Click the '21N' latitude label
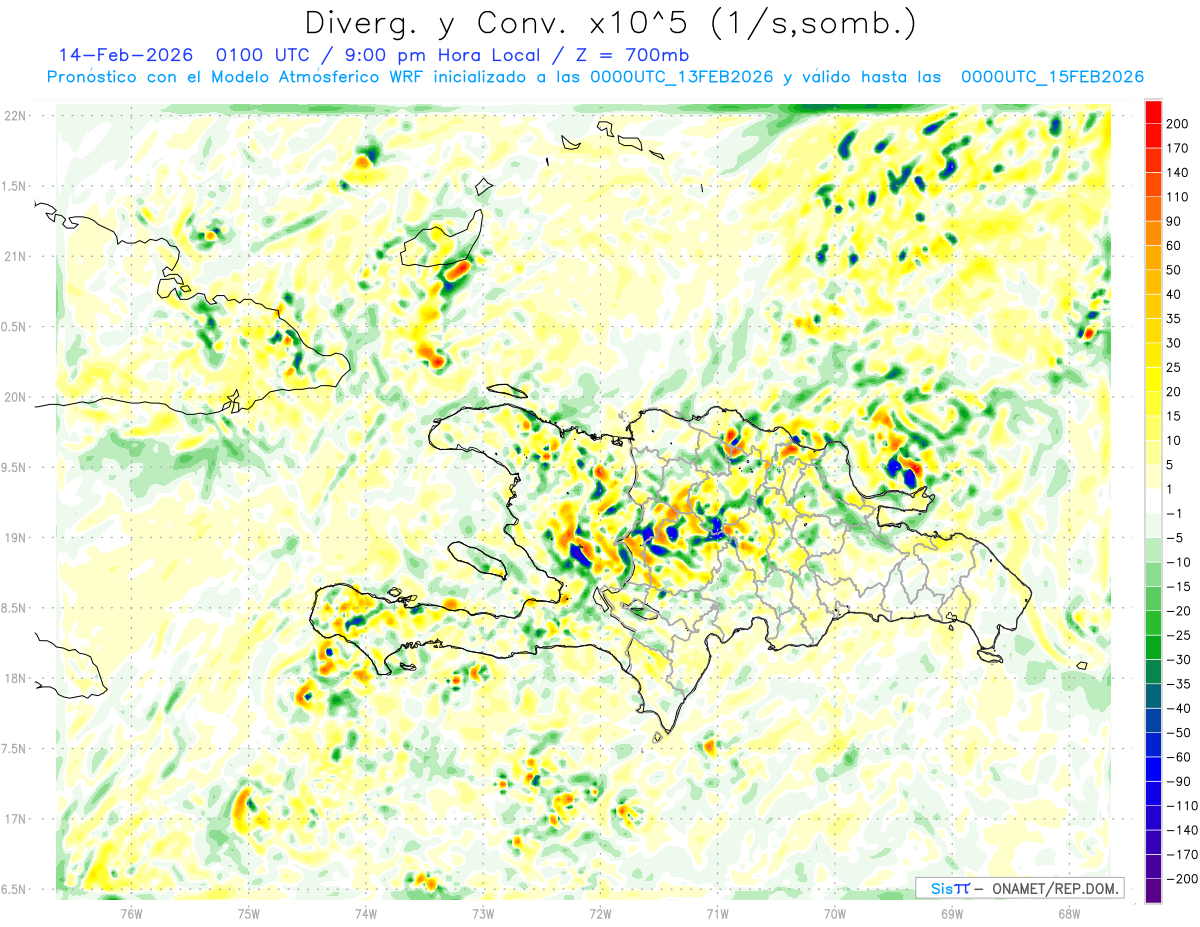Screen dimensions: 1200x927 pyautogui.click(x=16, y=257)
